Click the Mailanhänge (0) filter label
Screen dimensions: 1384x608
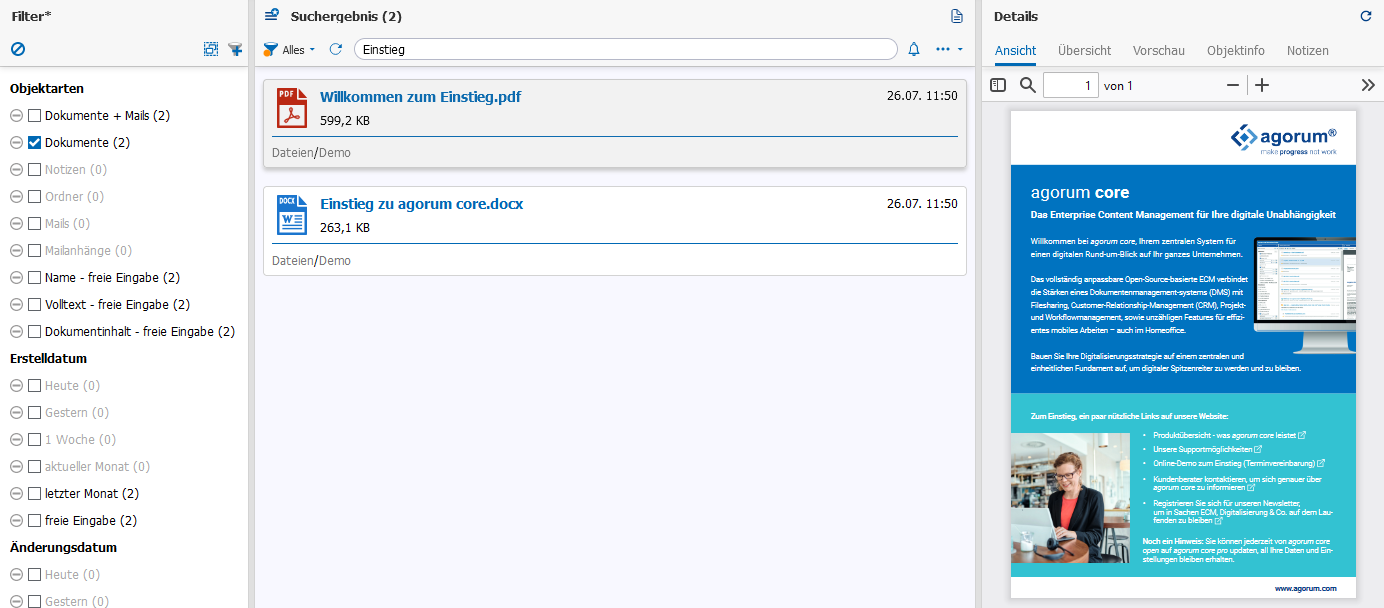88,251
